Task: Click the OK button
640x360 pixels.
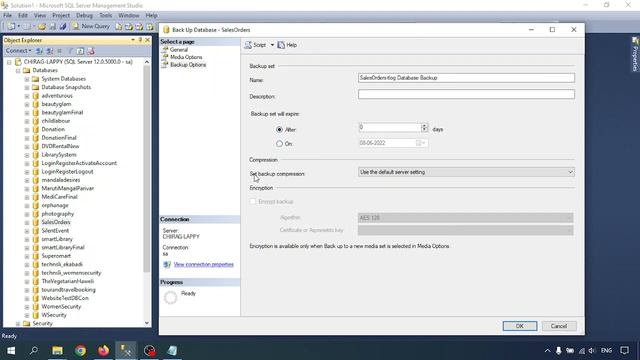Action: (x=520, y=326)
